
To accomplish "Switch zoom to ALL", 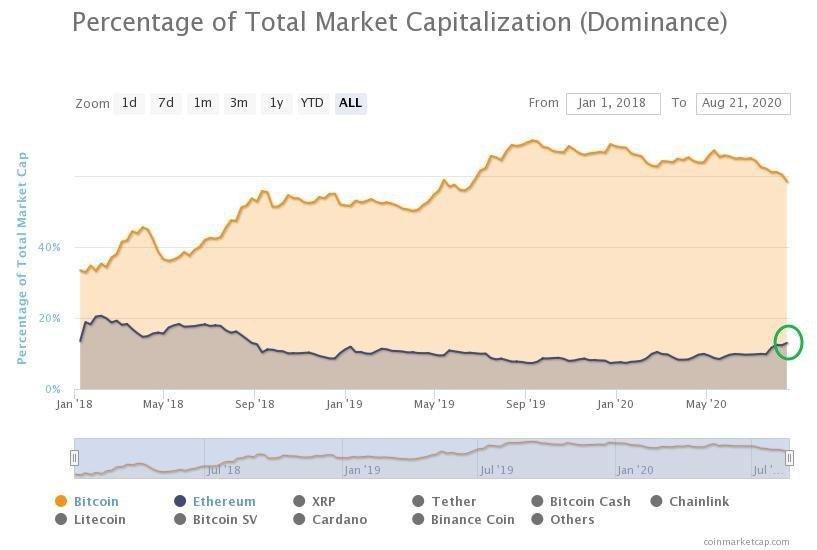I will (351, 103).
